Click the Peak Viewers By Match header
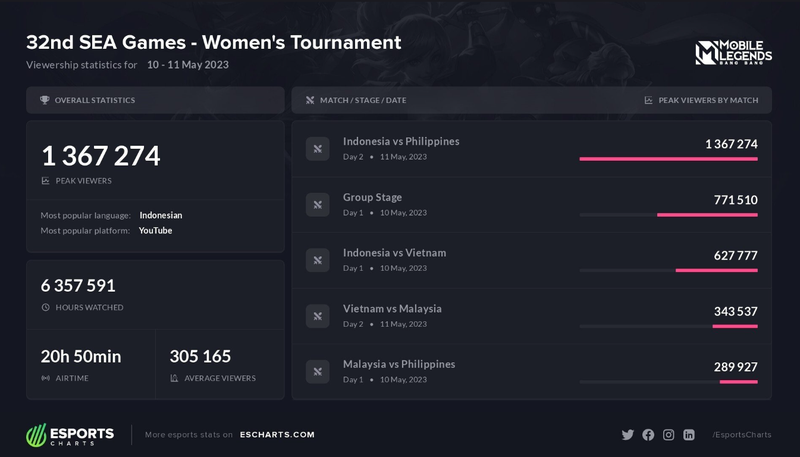This screenshot has width=800, height=457. pos(708,100)
